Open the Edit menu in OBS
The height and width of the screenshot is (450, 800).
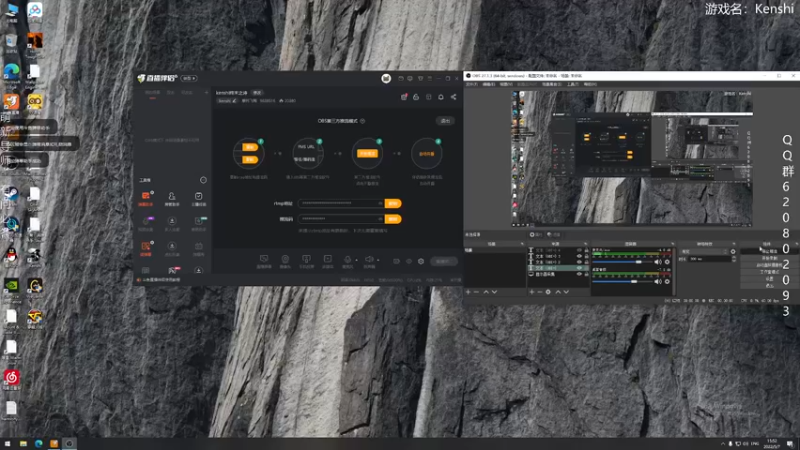point(489,84)
